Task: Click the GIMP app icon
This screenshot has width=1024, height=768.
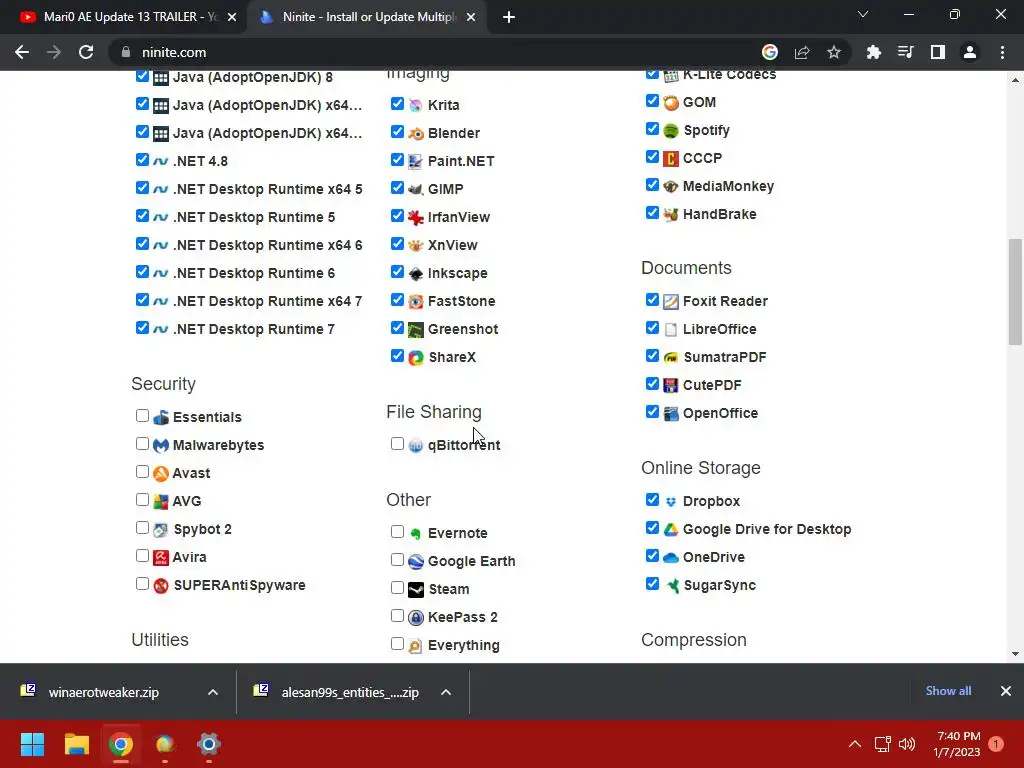Action: (415, 189)
